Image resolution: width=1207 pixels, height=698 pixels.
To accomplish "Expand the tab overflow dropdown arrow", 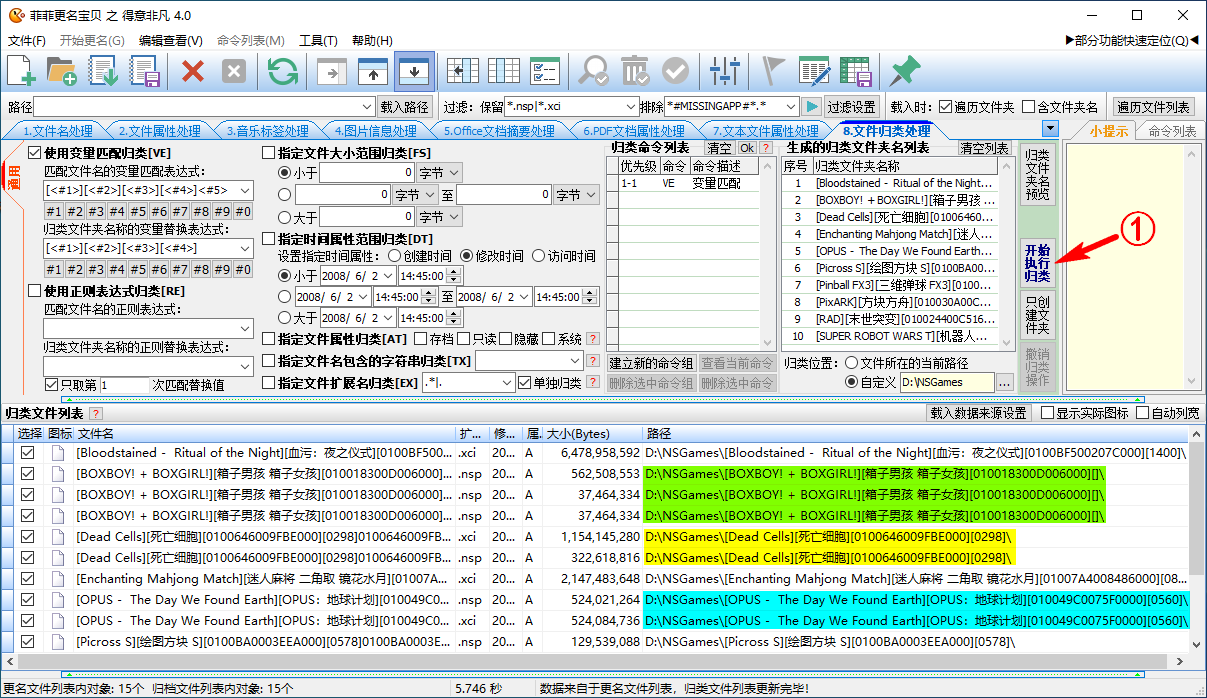I will pyautogui.click(x=1049, y=129).
